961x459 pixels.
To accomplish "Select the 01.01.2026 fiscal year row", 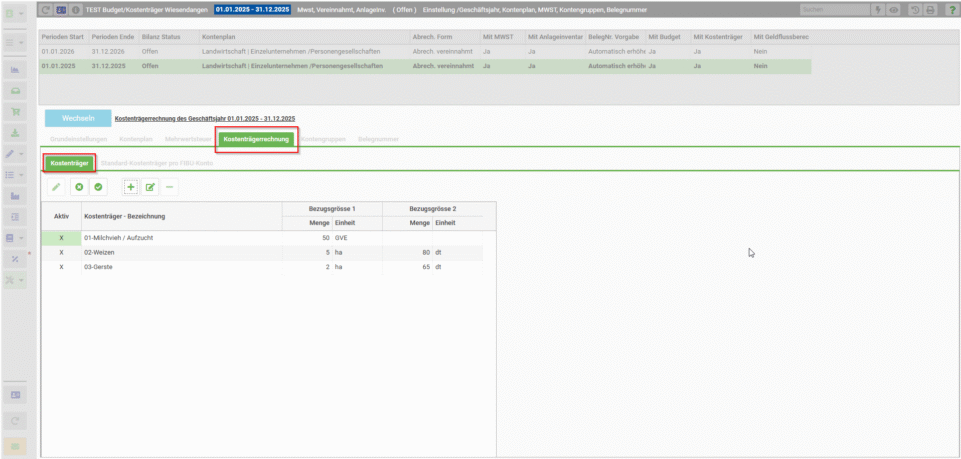I will point(425,52).
